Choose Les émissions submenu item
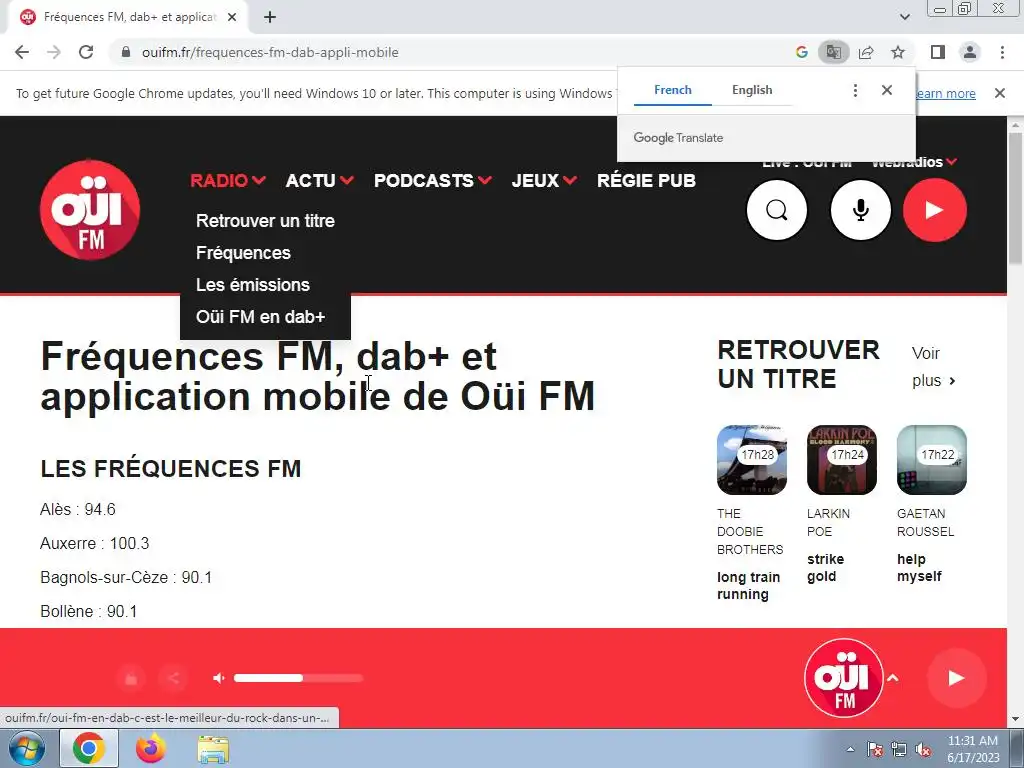 tap(253, 285)
